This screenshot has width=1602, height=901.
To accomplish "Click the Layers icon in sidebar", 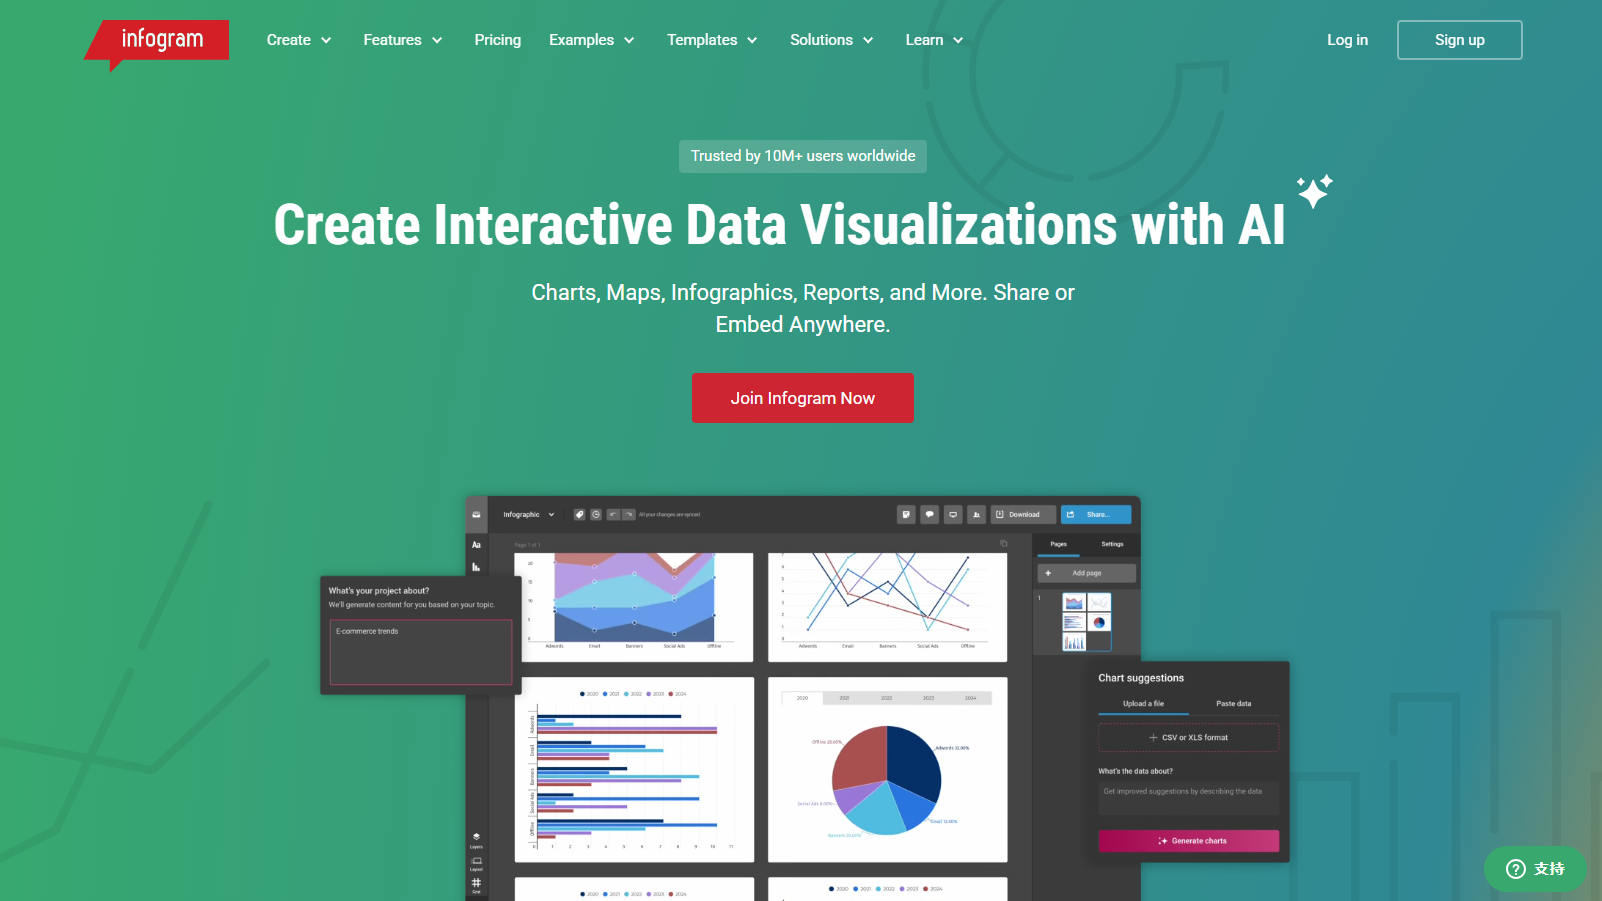I will click(x=477, y=840).
